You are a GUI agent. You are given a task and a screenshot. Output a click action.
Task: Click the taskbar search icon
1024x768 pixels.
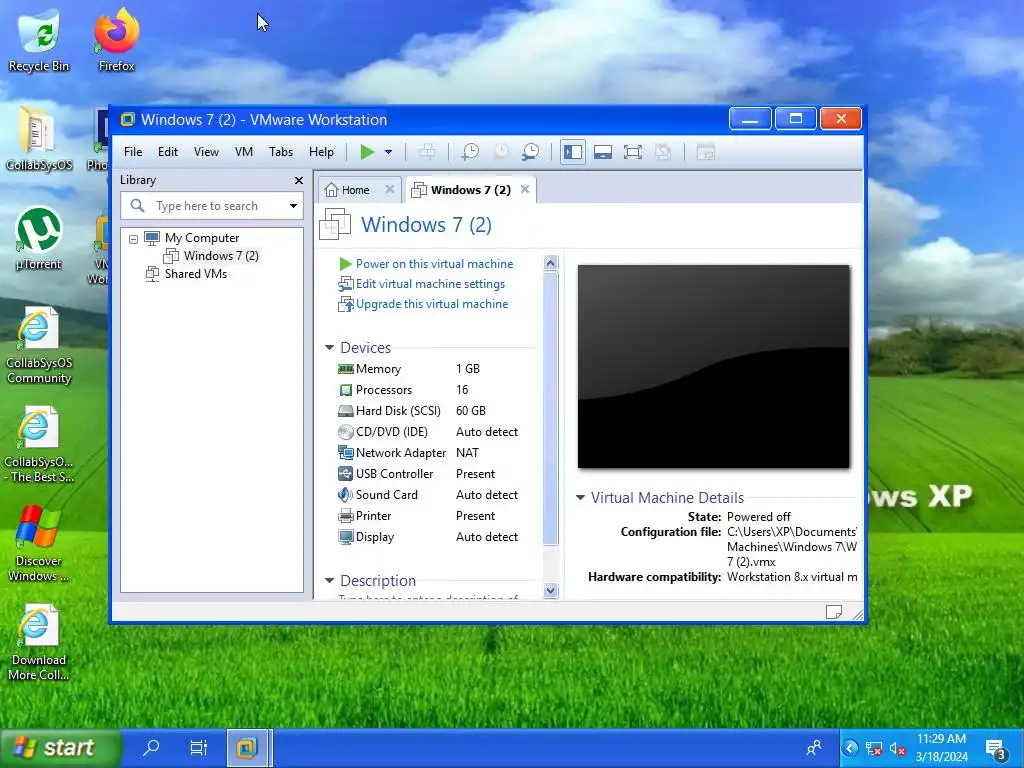pyautogui.click(x=151, y=748)
